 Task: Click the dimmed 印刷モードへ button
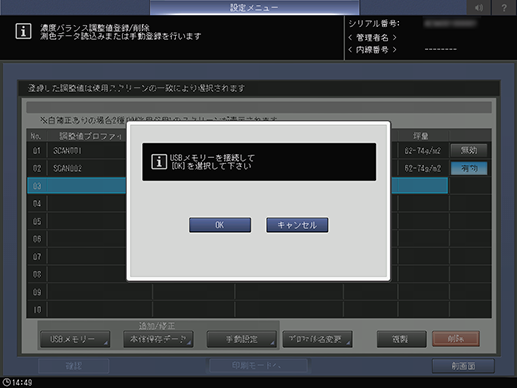pyautogui.click(x=258, y=366)
